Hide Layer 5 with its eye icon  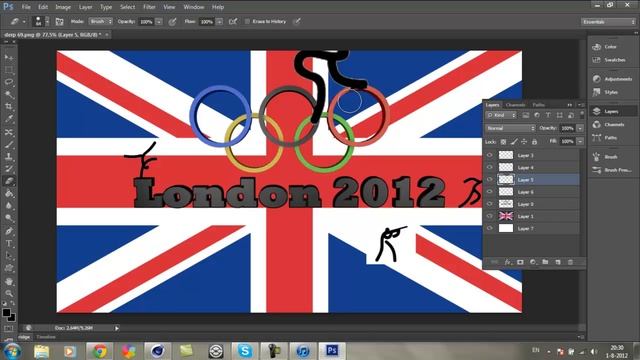tap(489, 180)
